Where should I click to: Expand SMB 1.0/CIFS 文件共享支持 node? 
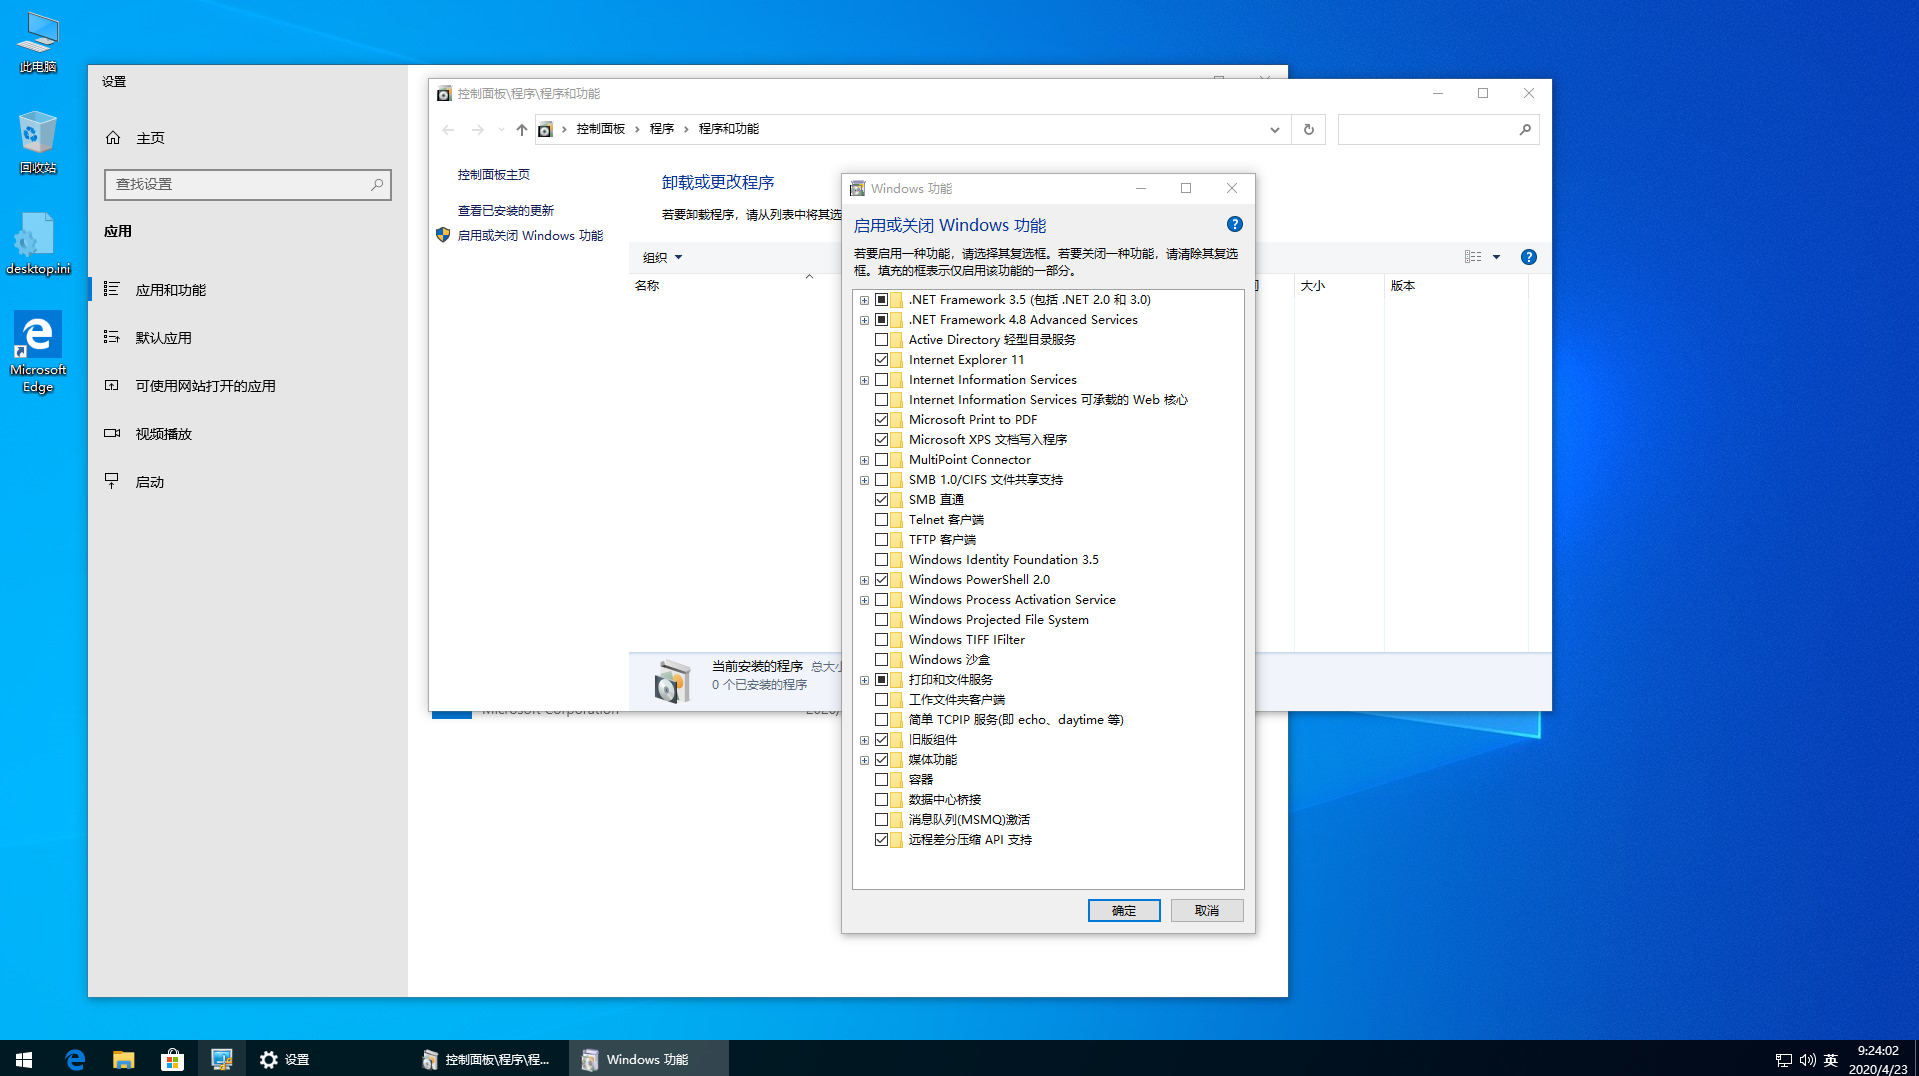[864, 480]
